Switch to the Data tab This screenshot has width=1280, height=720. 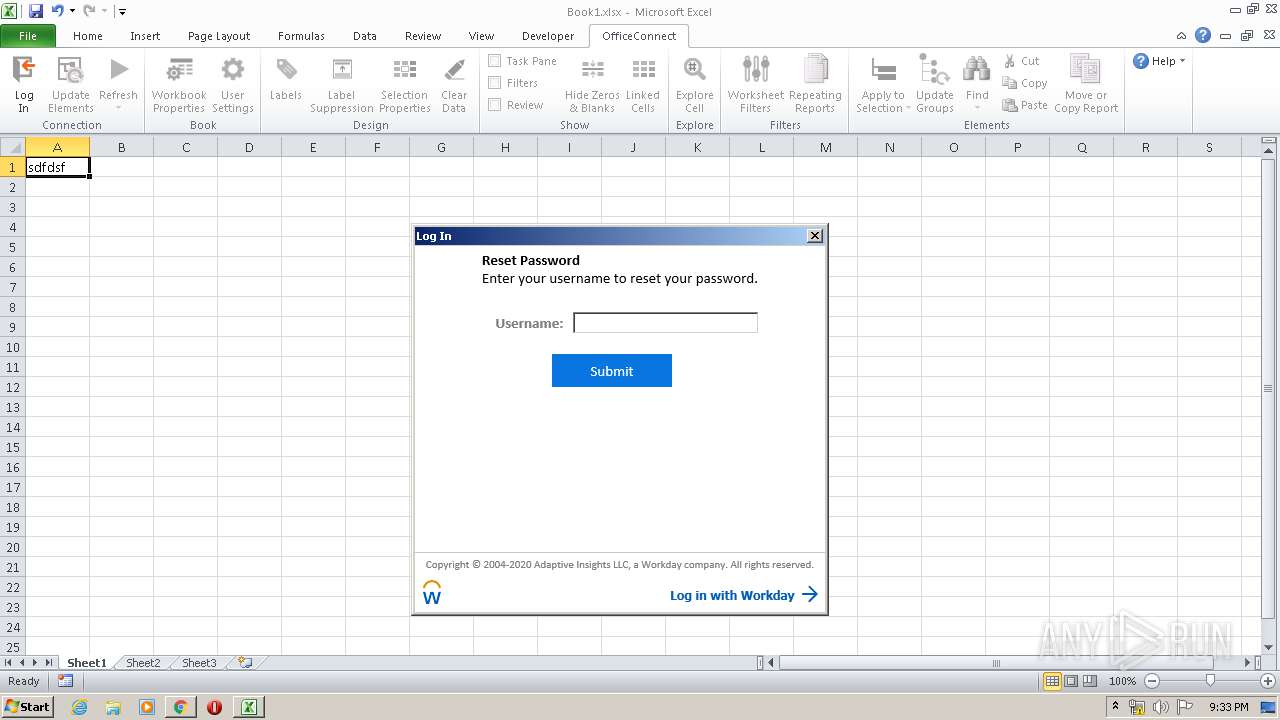pyautogui.click(x=365, y=36)
